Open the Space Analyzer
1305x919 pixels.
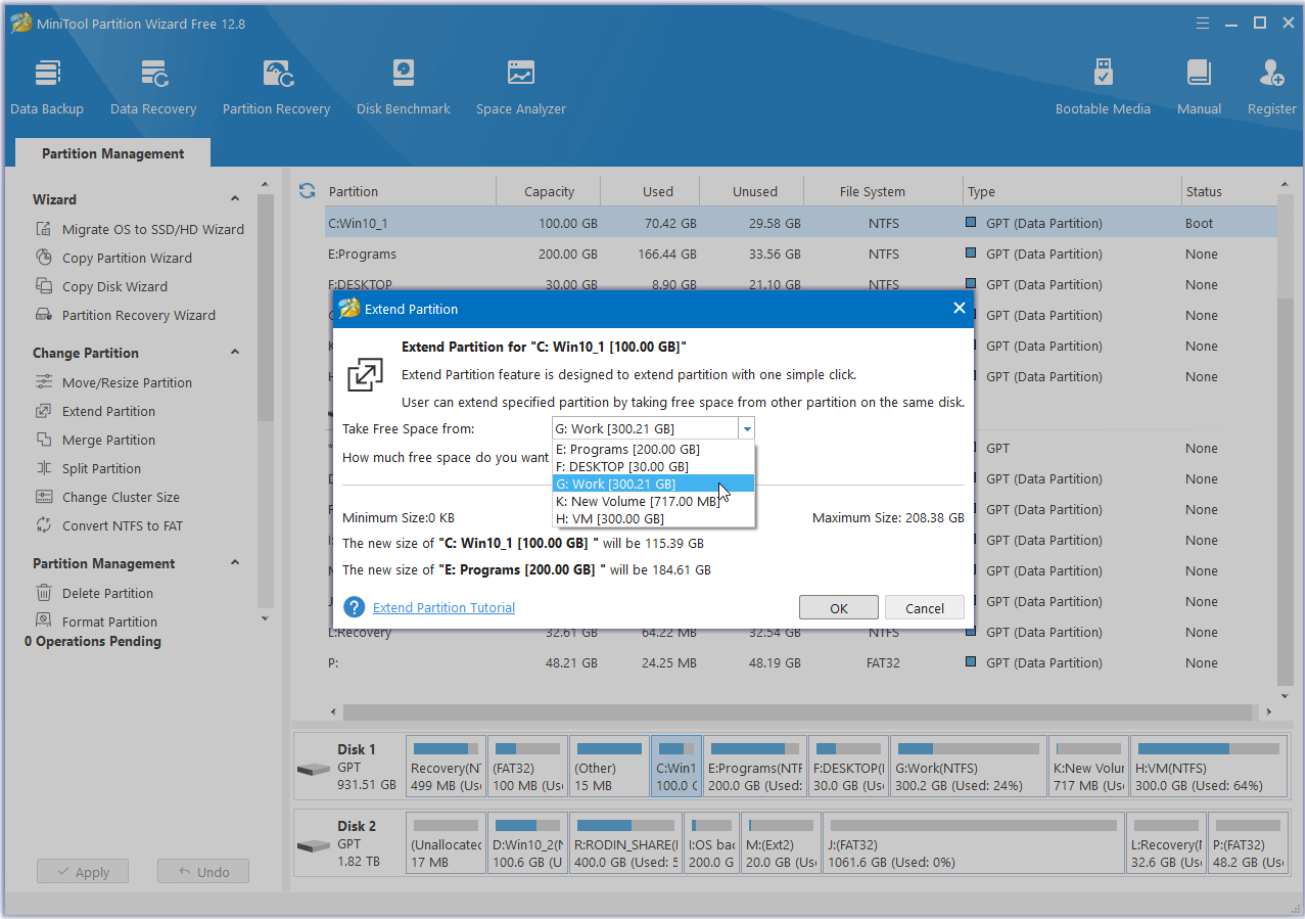click(520, 87)
